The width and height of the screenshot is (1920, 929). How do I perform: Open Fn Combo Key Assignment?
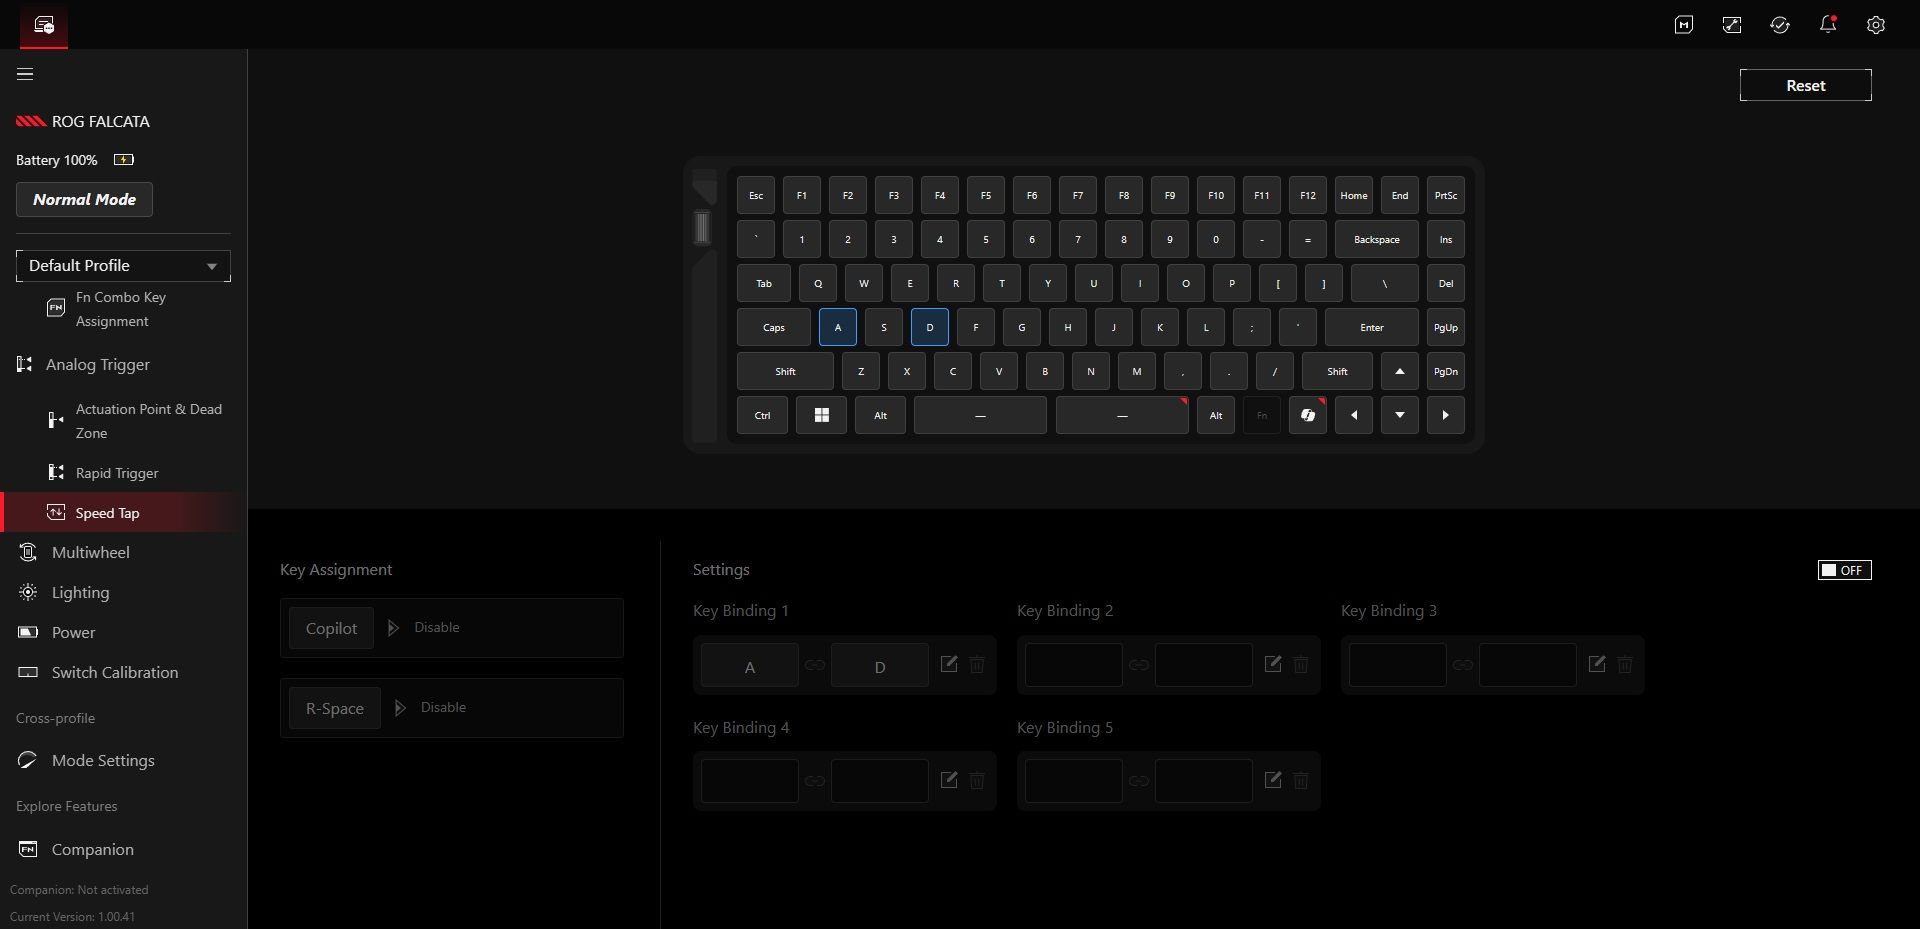pyautogui.click(x=121, y=309)
